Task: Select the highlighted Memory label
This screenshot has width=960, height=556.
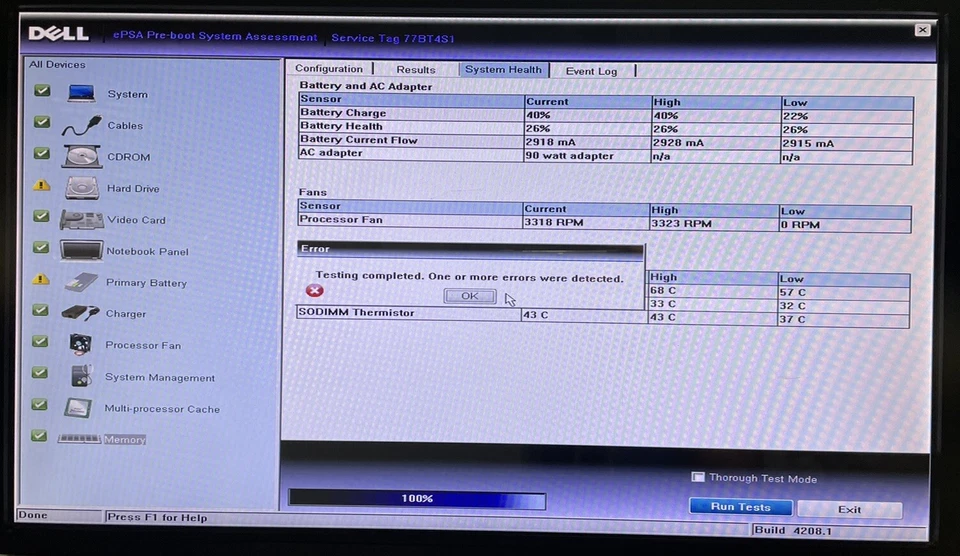Action: coord(125,439)
